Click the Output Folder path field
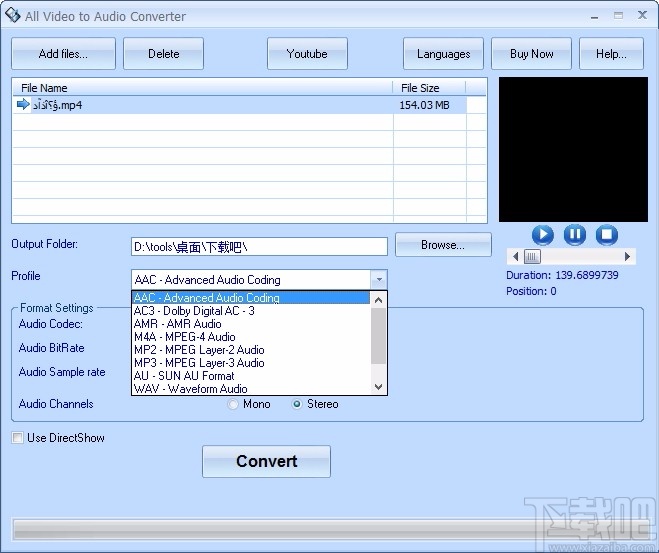 [259, 247]
